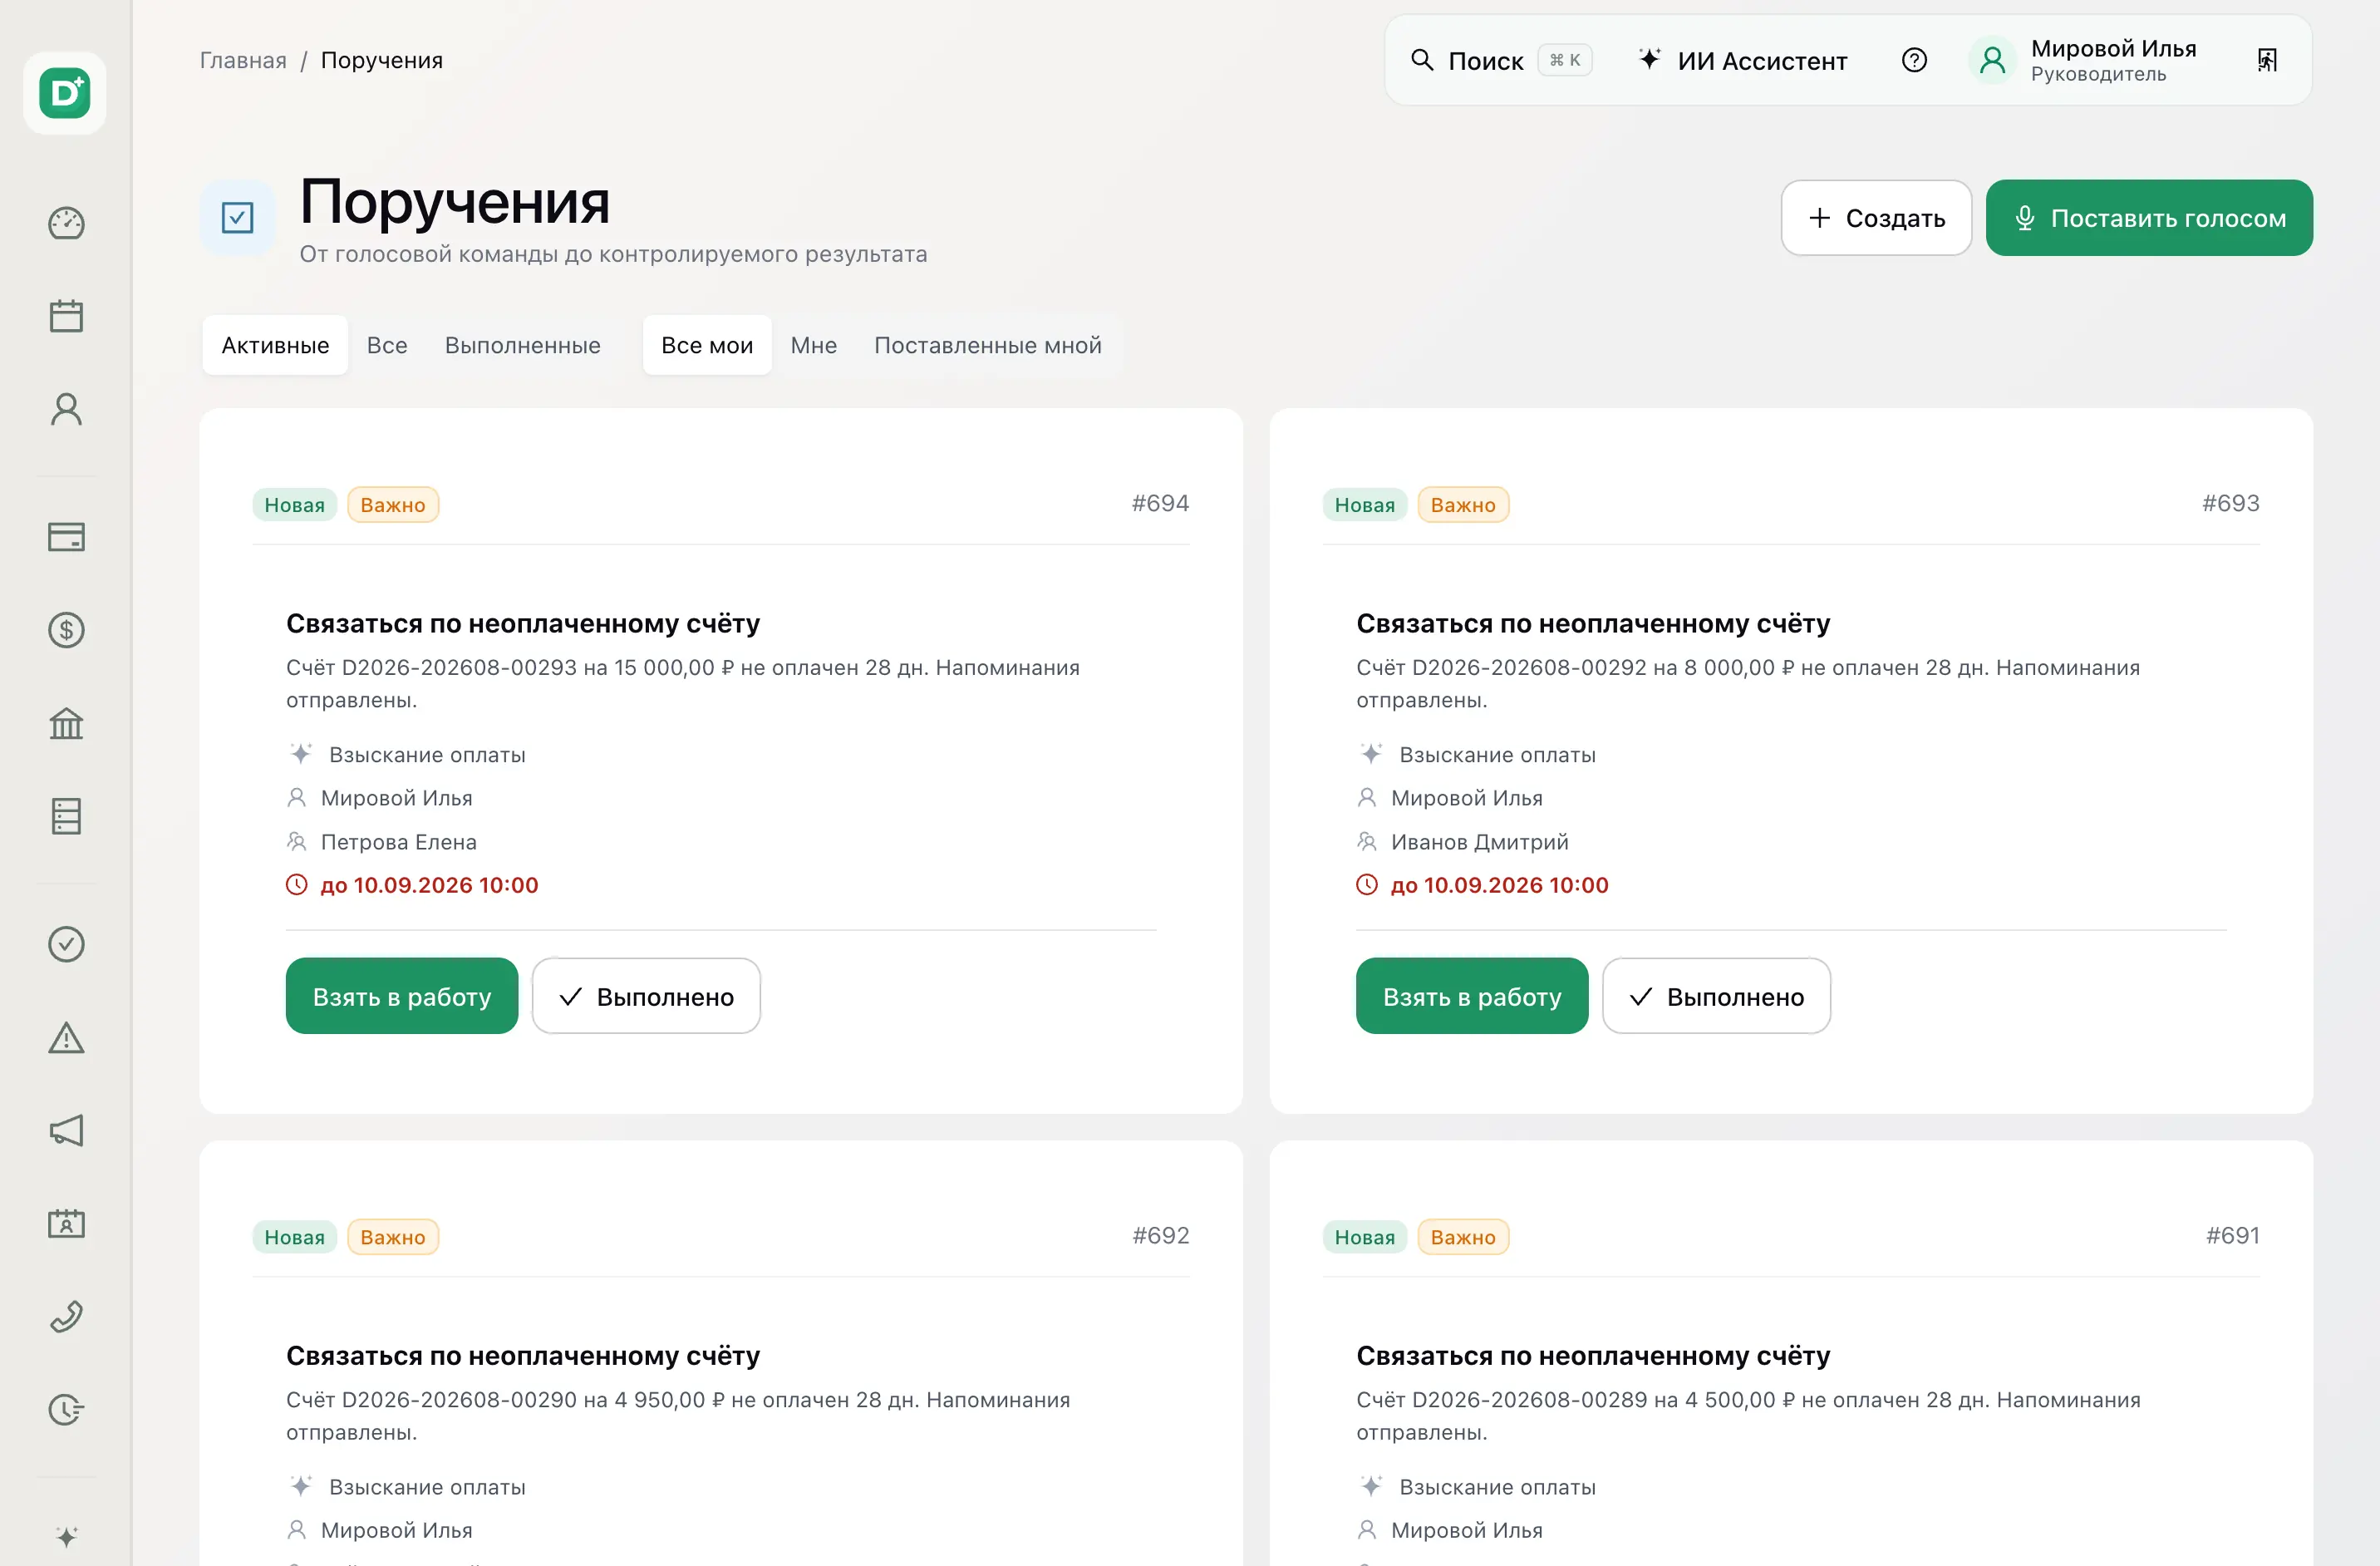Viewport: 2380px width, 1566px height.
Task: Click invoice text D2026-202608-00289 in #691
Action: coord(1529,1399)
